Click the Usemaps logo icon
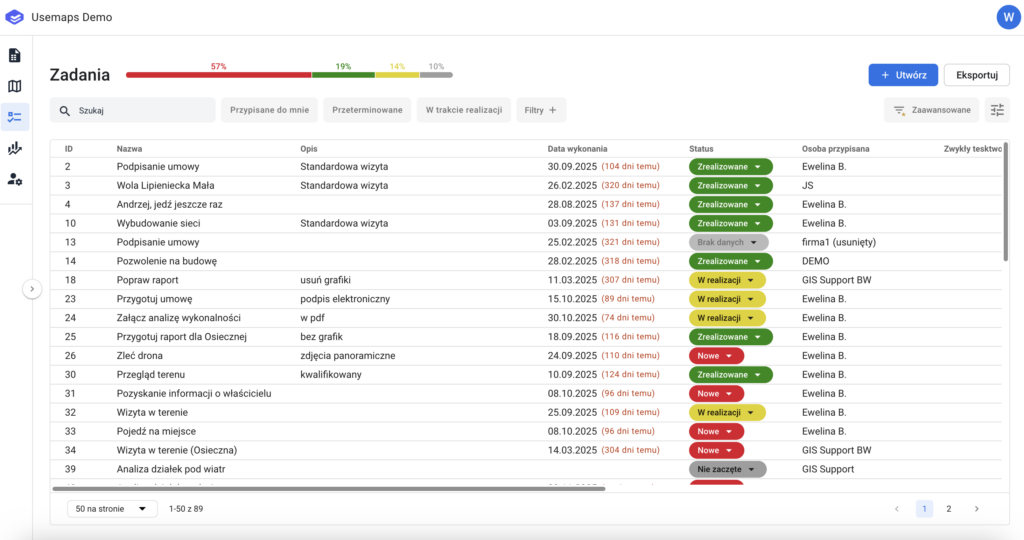This screenshot has height=540, width=1024. pyautogui.click(x=15, y=17)
